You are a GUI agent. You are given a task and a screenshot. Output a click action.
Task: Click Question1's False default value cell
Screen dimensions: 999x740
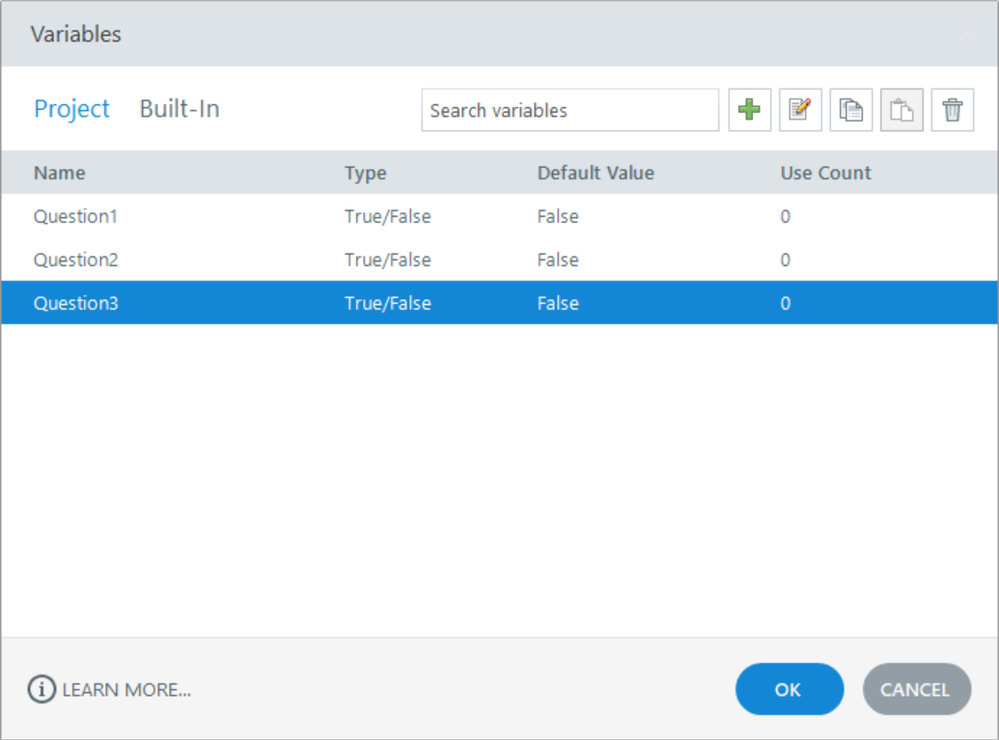tap(558, 216)
